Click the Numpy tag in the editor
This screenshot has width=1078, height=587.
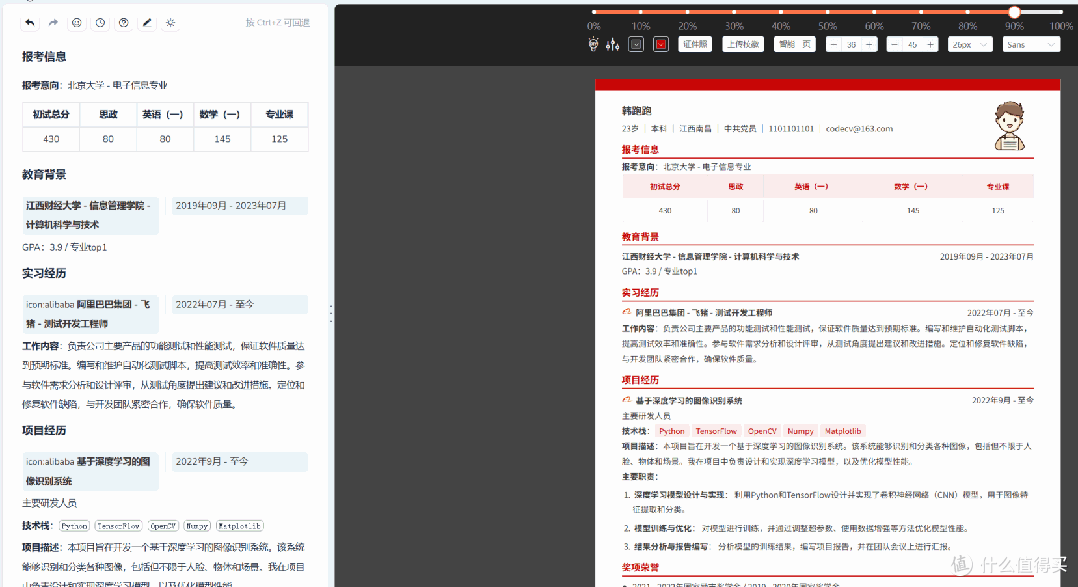(197, 526)
